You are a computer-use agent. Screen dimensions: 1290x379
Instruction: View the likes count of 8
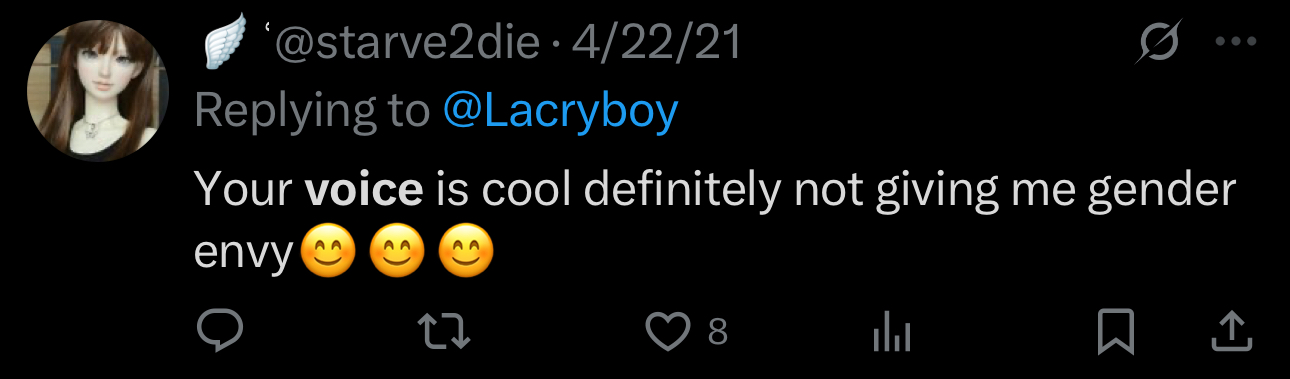(717, 332)
